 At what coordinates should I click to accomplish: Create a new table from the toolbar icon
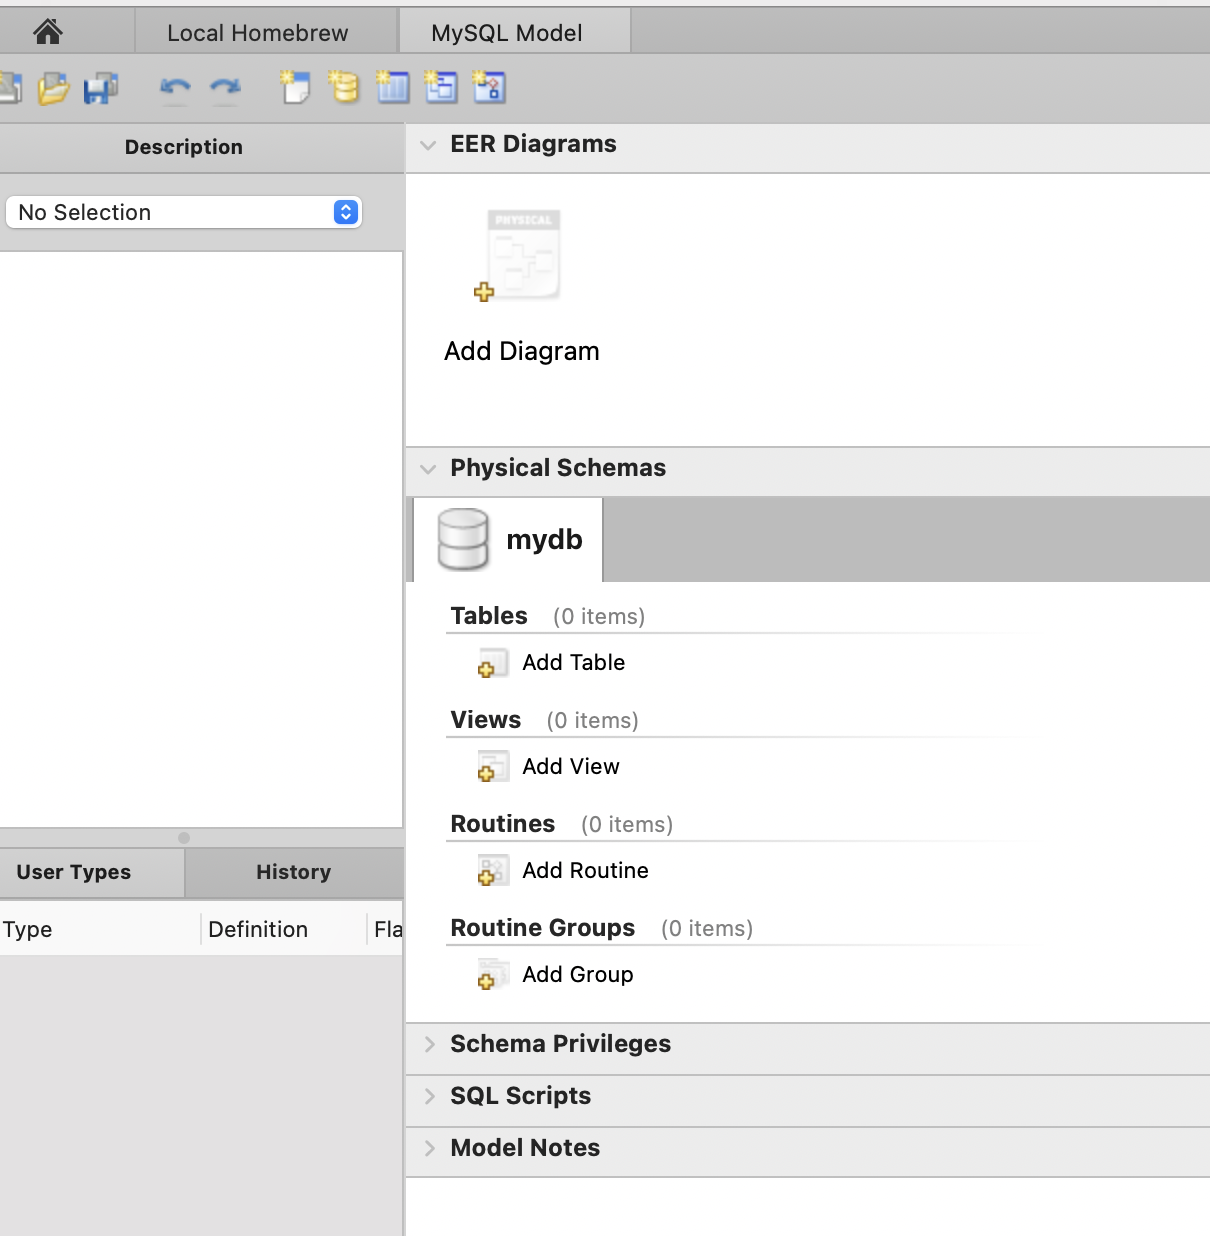(x=393, y=88)
